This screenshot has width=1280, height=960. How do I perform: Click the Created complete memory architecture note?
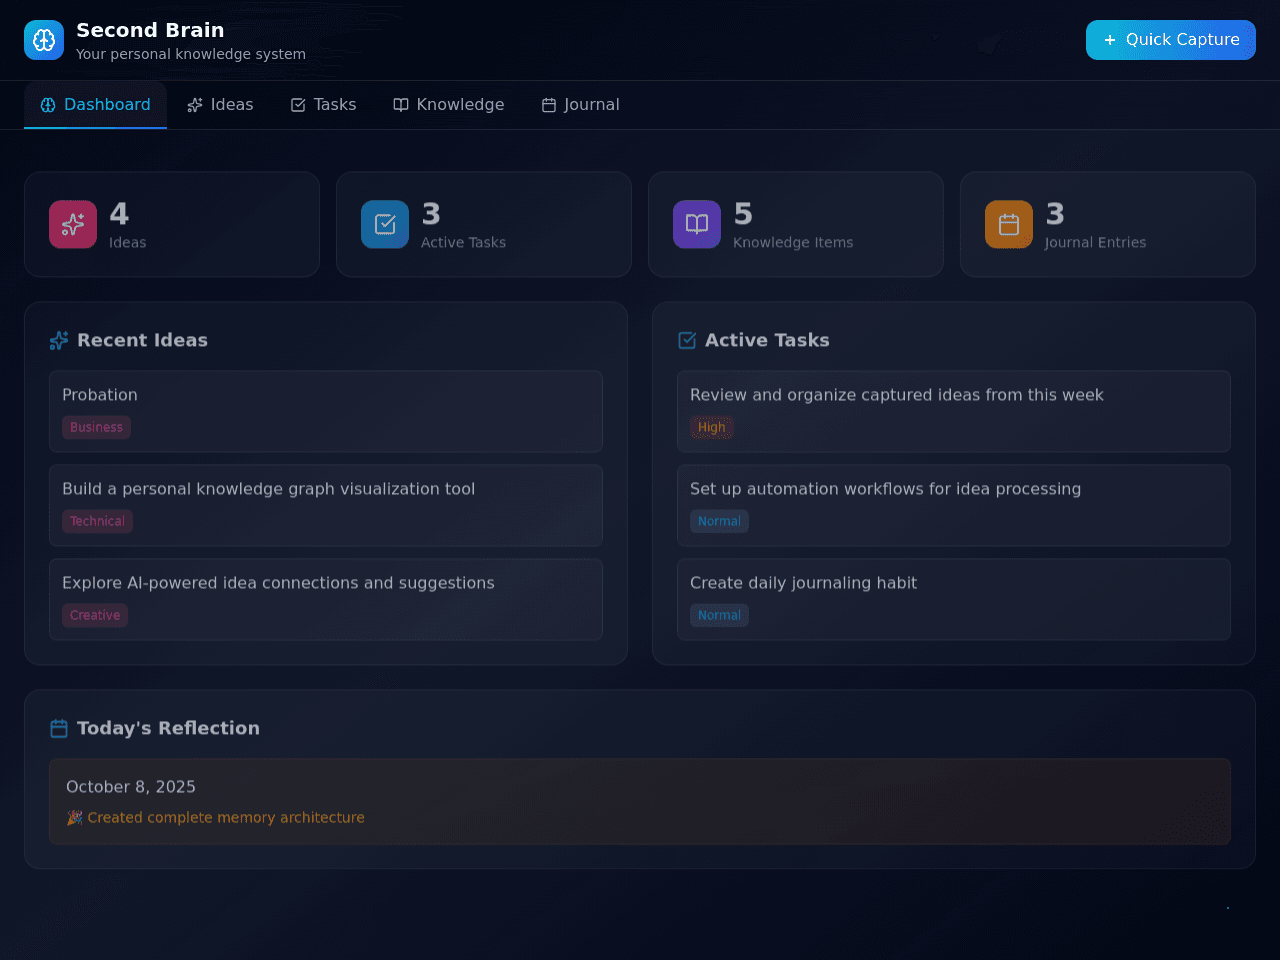(x=215, y=818)
